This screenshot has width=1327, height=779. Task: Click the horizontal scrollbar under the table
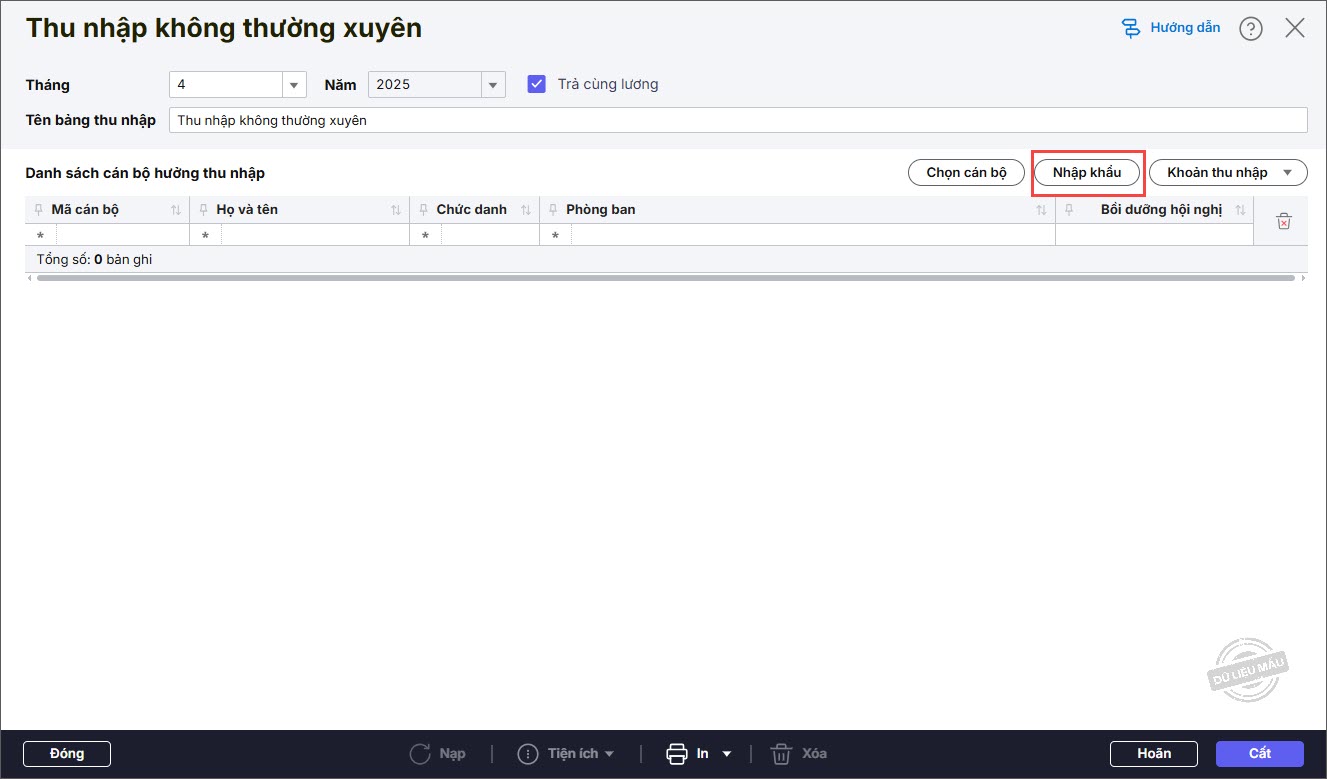(665, 277)
